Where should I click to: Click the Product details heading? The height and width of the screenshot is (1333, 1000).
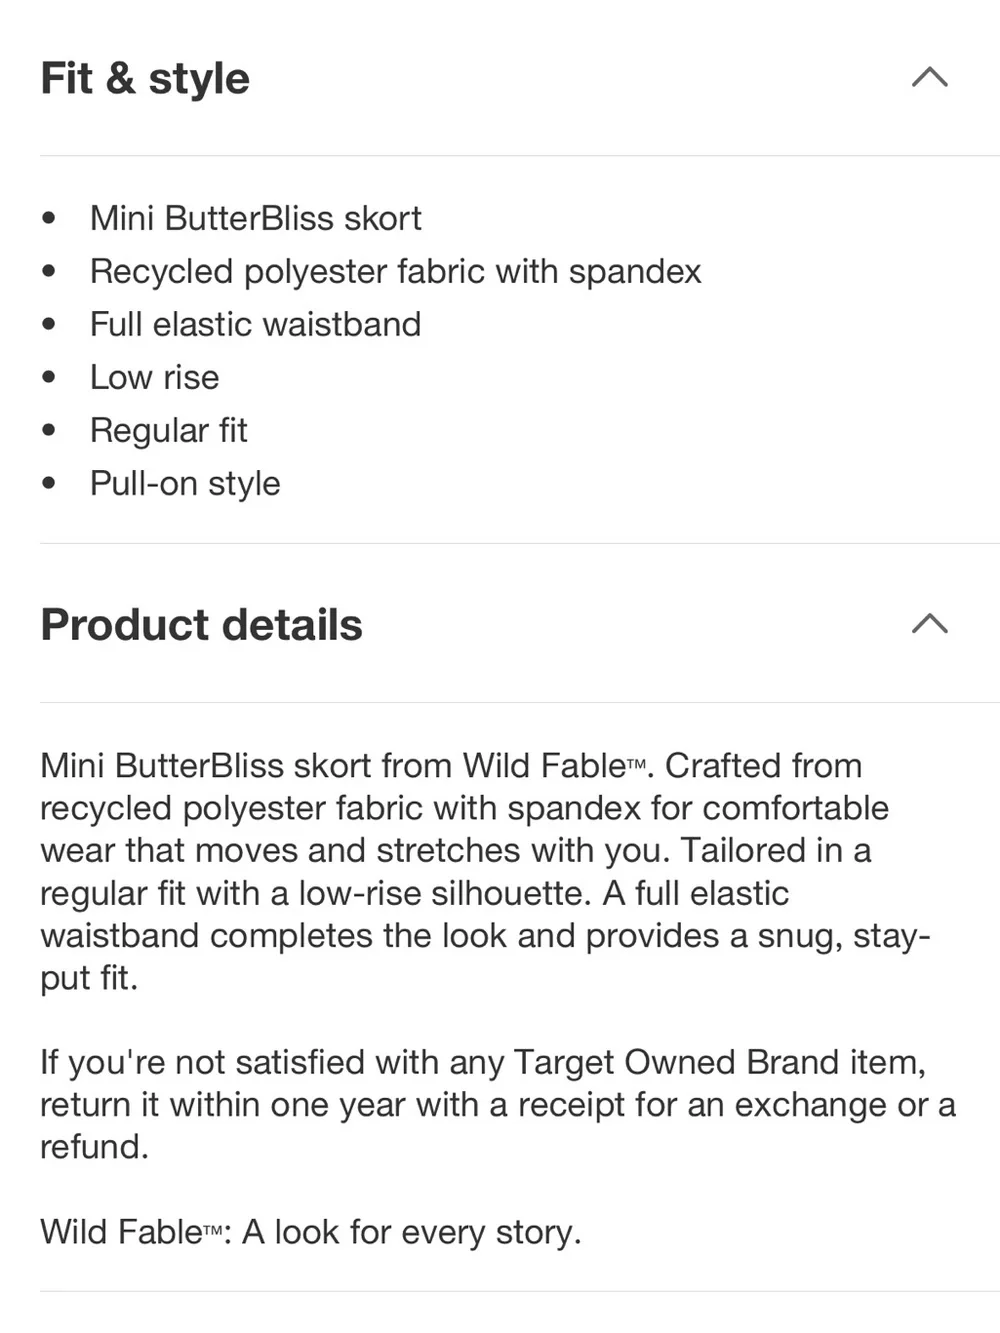(201, 624)
